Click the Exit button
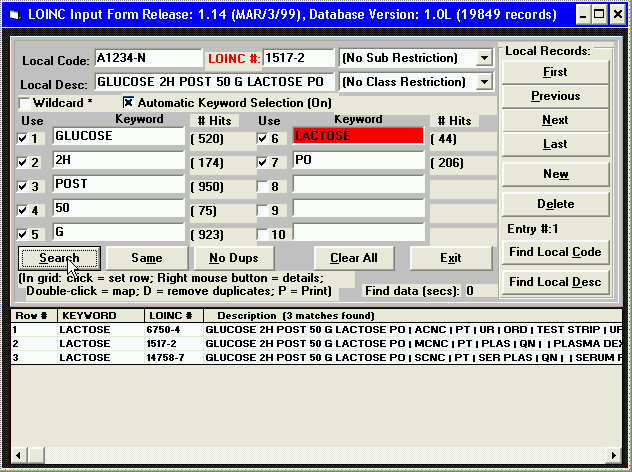Screen dimensions: 632x472 coord(451,258)
